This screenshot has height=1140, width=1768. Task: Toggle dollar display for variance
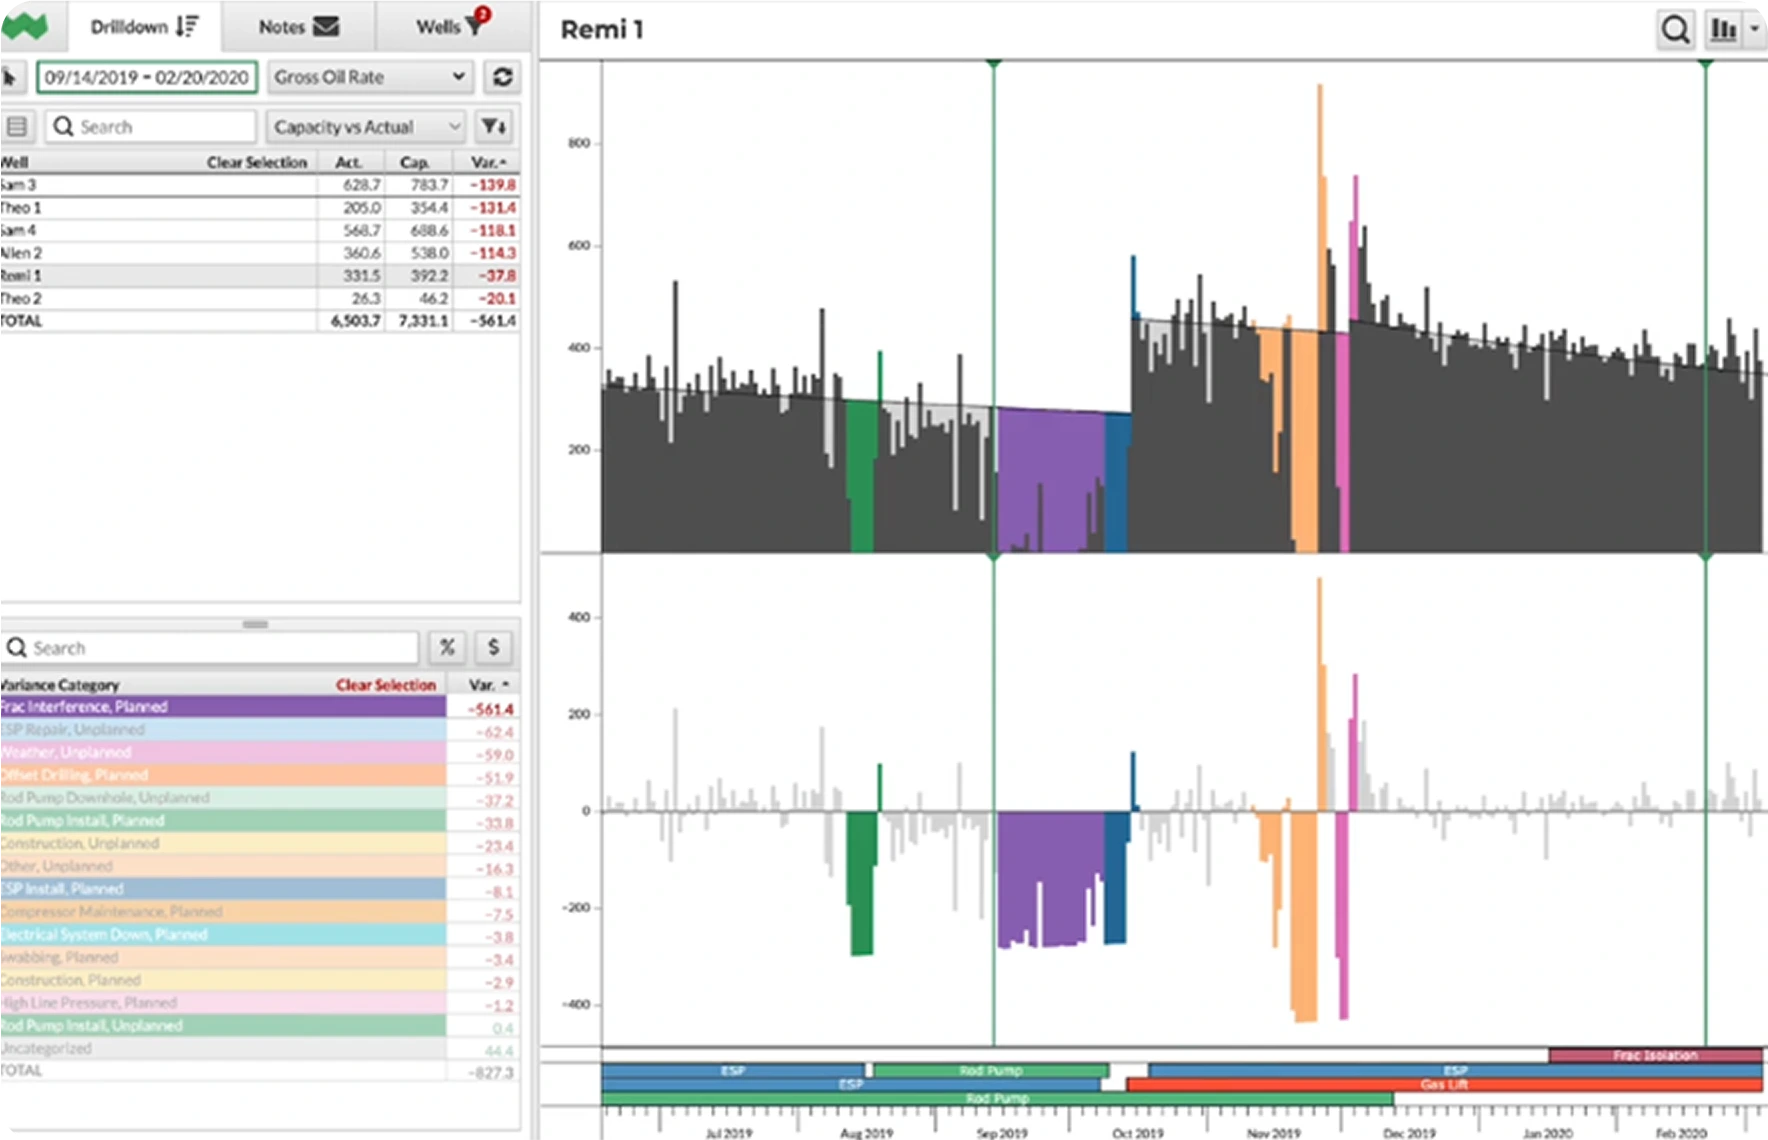point(493,647)
